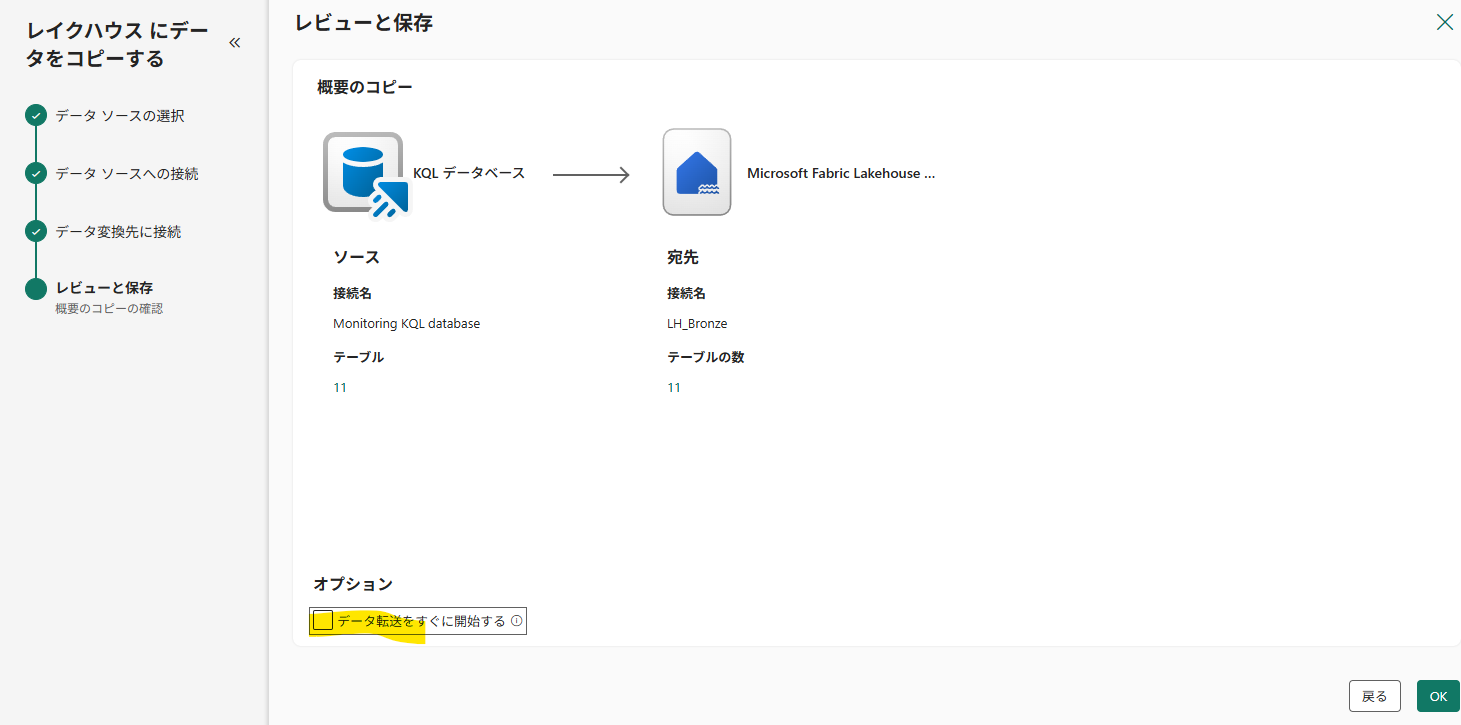This screenshot has height=725, width=1461.
Task: Click the オプション heading
Action: pos(353,584)
